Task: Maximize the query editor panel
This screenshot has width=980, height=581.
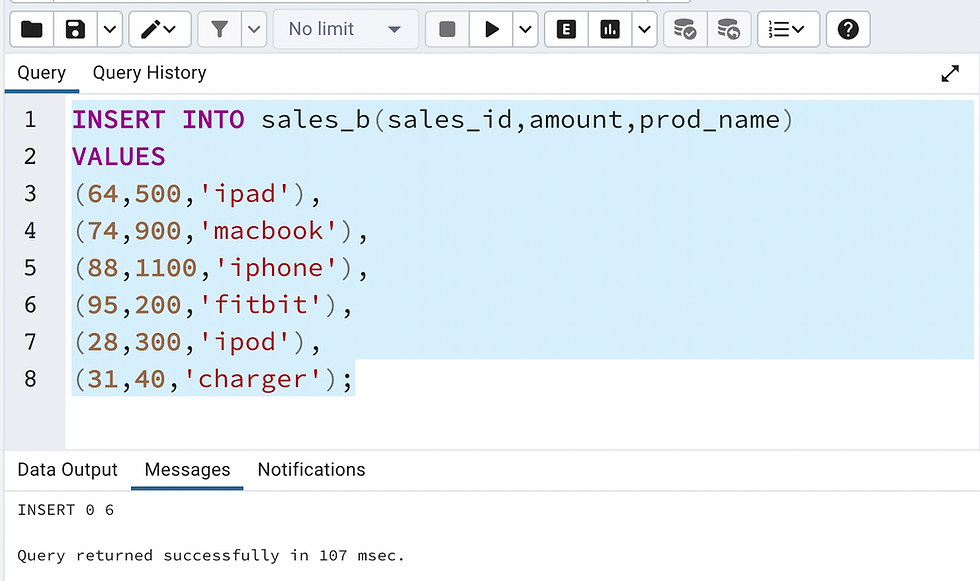Action: coord(950,74)
